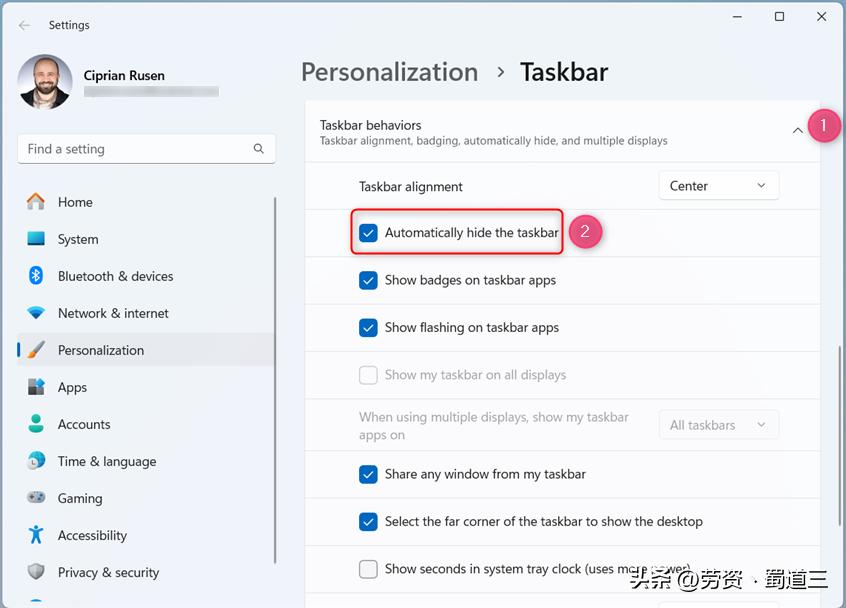Select the Accounts icon in sidebar

click(36, 424)
